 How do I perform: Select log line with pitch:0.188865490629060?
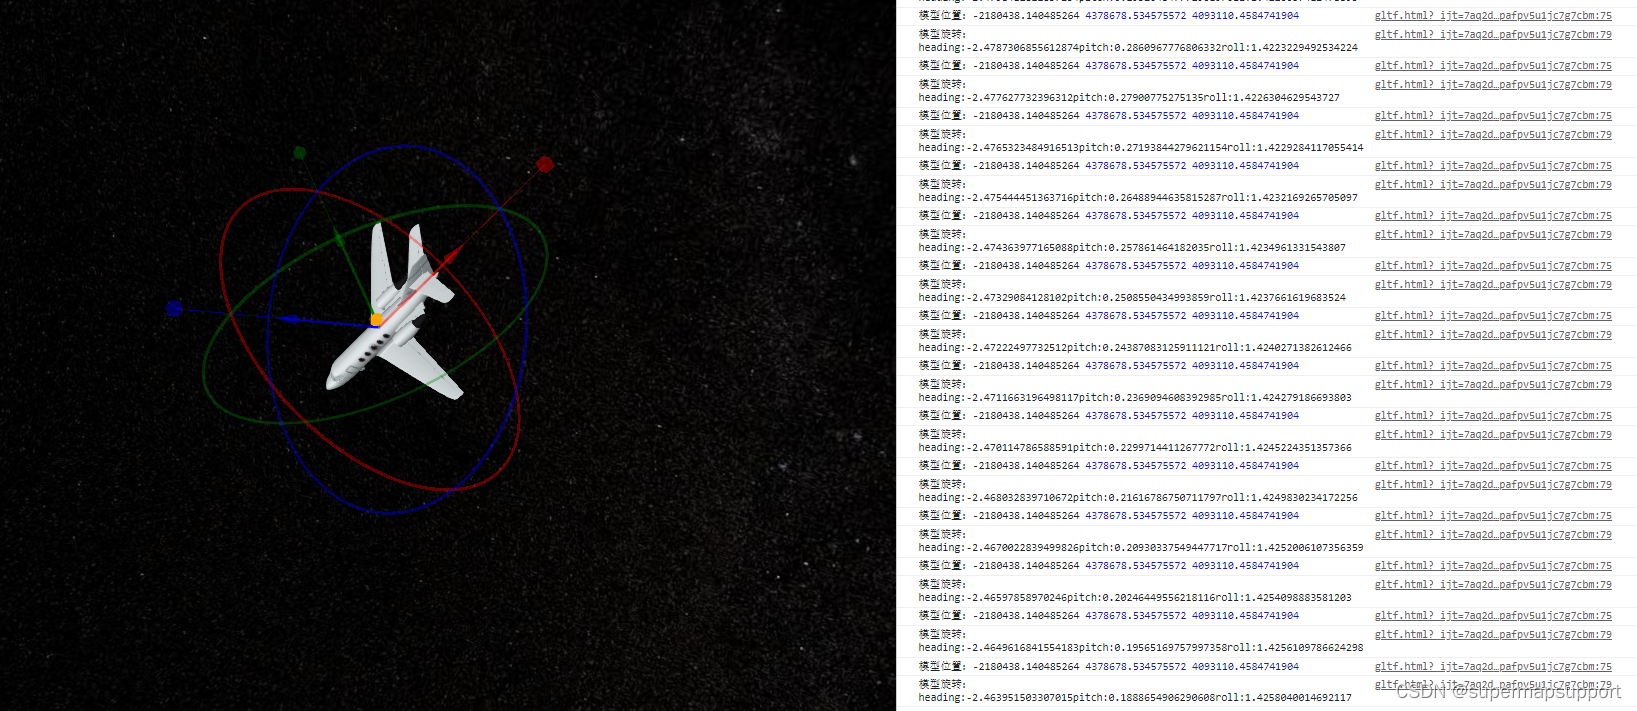pyautogui.click(x=1135, y=697)
